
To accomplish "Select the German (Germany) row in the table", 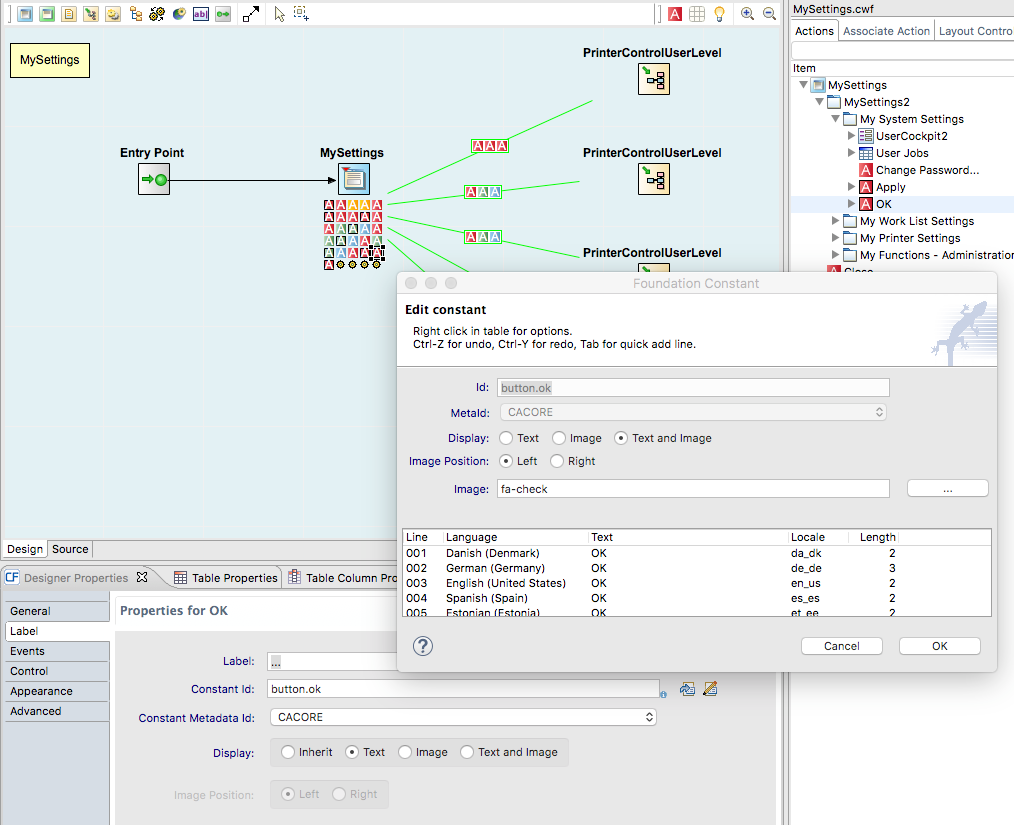I will tap(696, 568).
